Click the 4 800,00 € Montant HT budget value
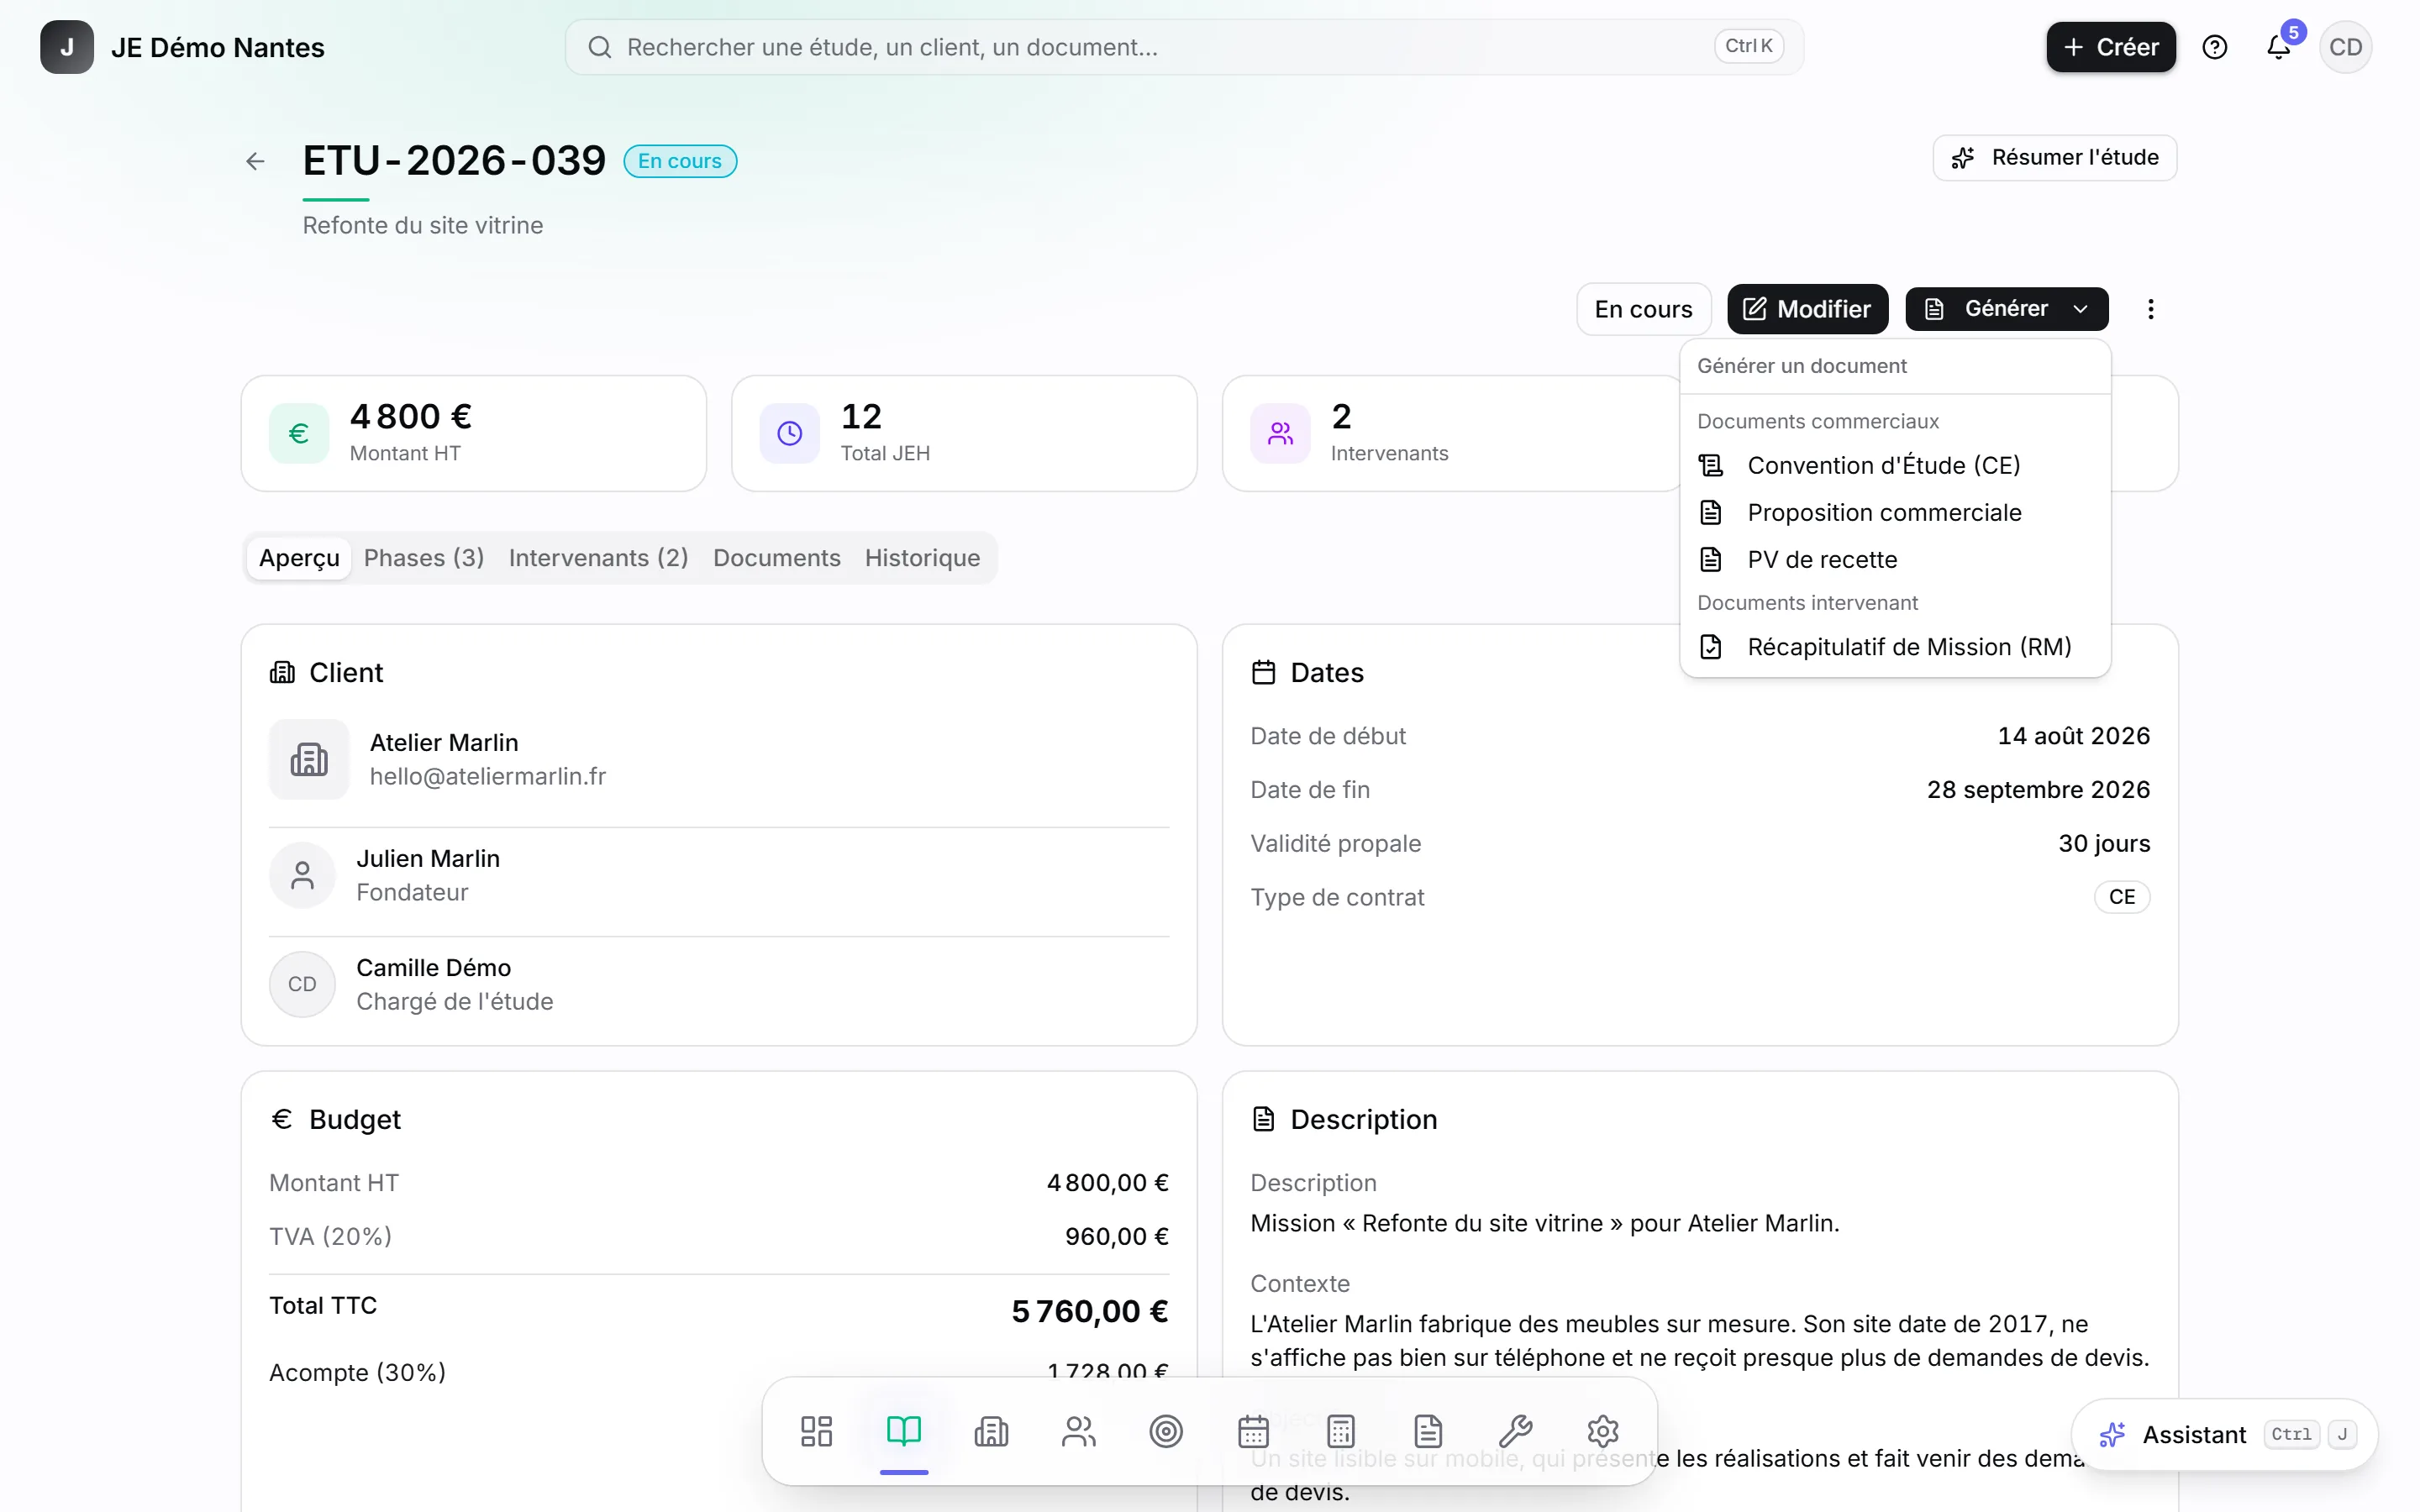 point(1107,1183)
